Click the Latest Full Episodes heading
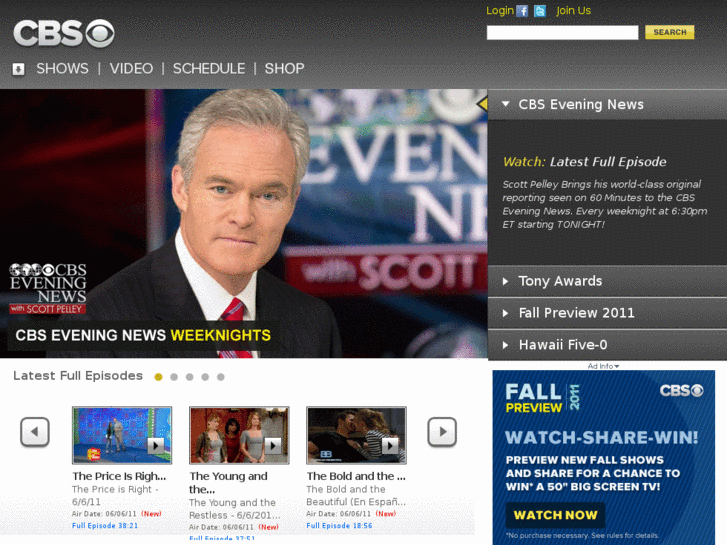 [x=78, y=376]
